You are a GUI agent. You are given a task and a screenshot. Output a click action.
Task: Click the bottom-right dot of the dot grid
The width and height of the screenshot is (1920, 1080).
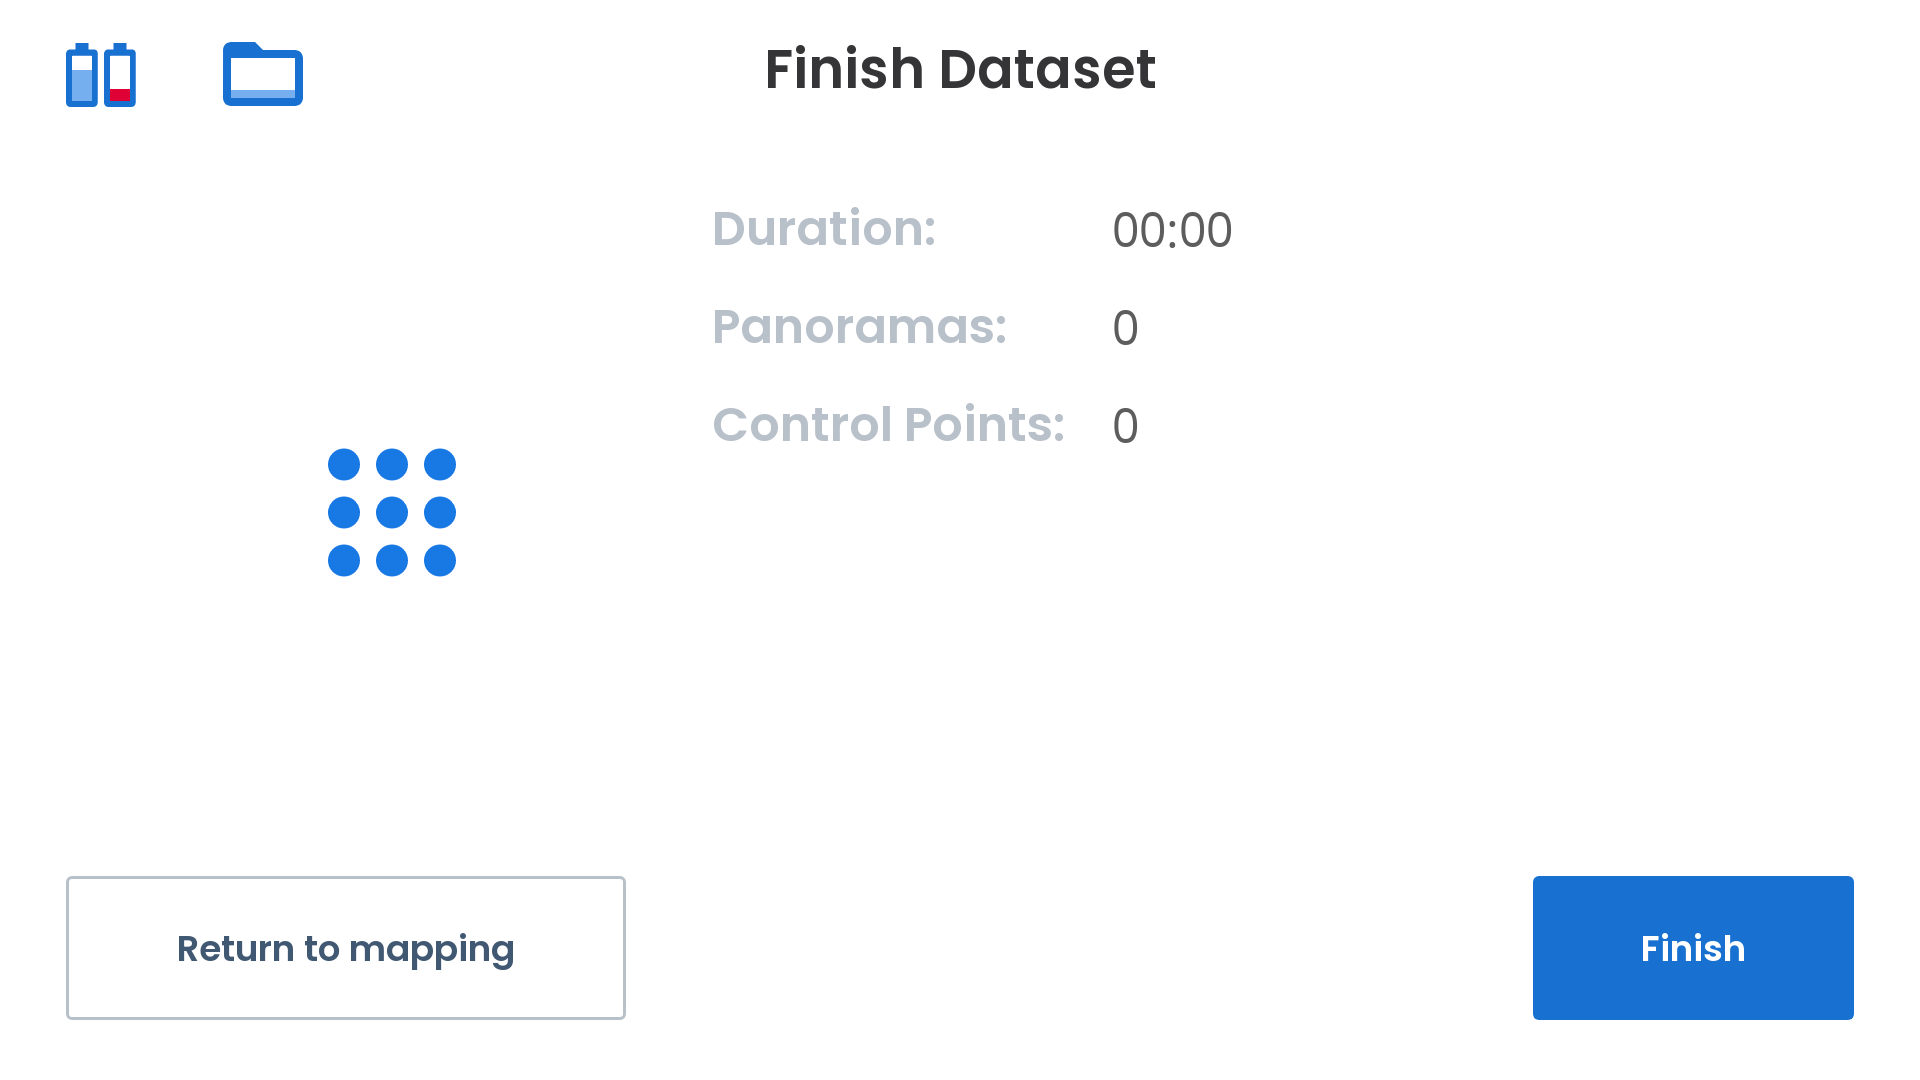[440, 561]
